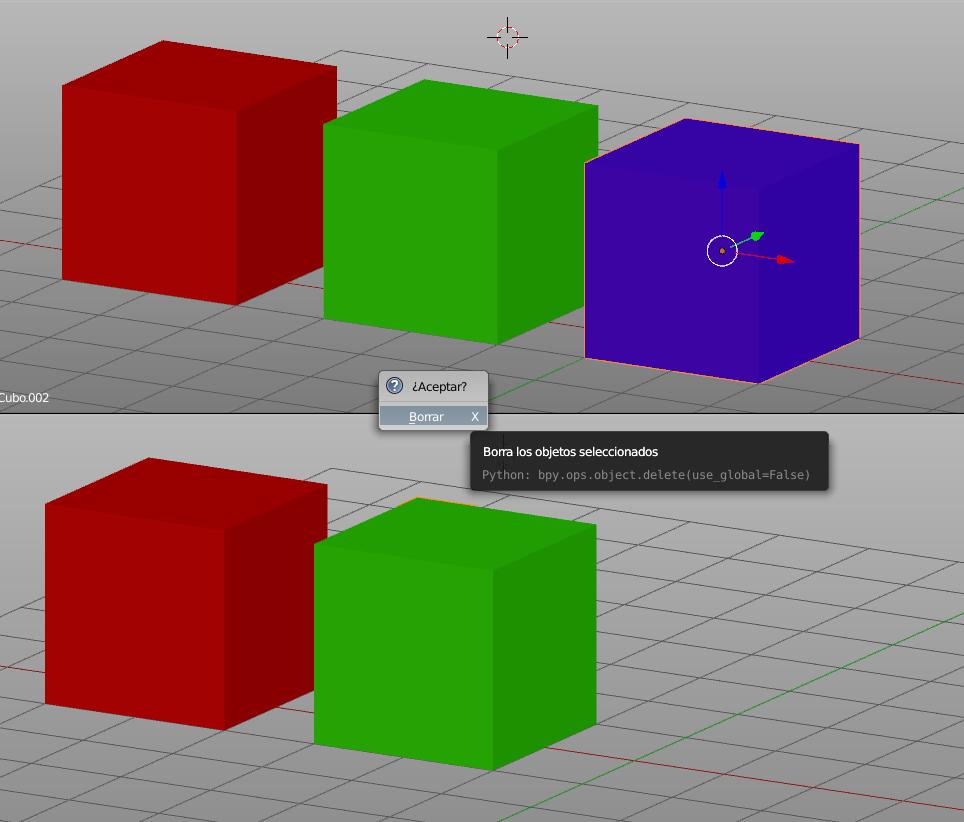Viewport: 964px width, 822px height.
Task: Click the blue Z-axis gizmo arrow
Action: point(722,181)
